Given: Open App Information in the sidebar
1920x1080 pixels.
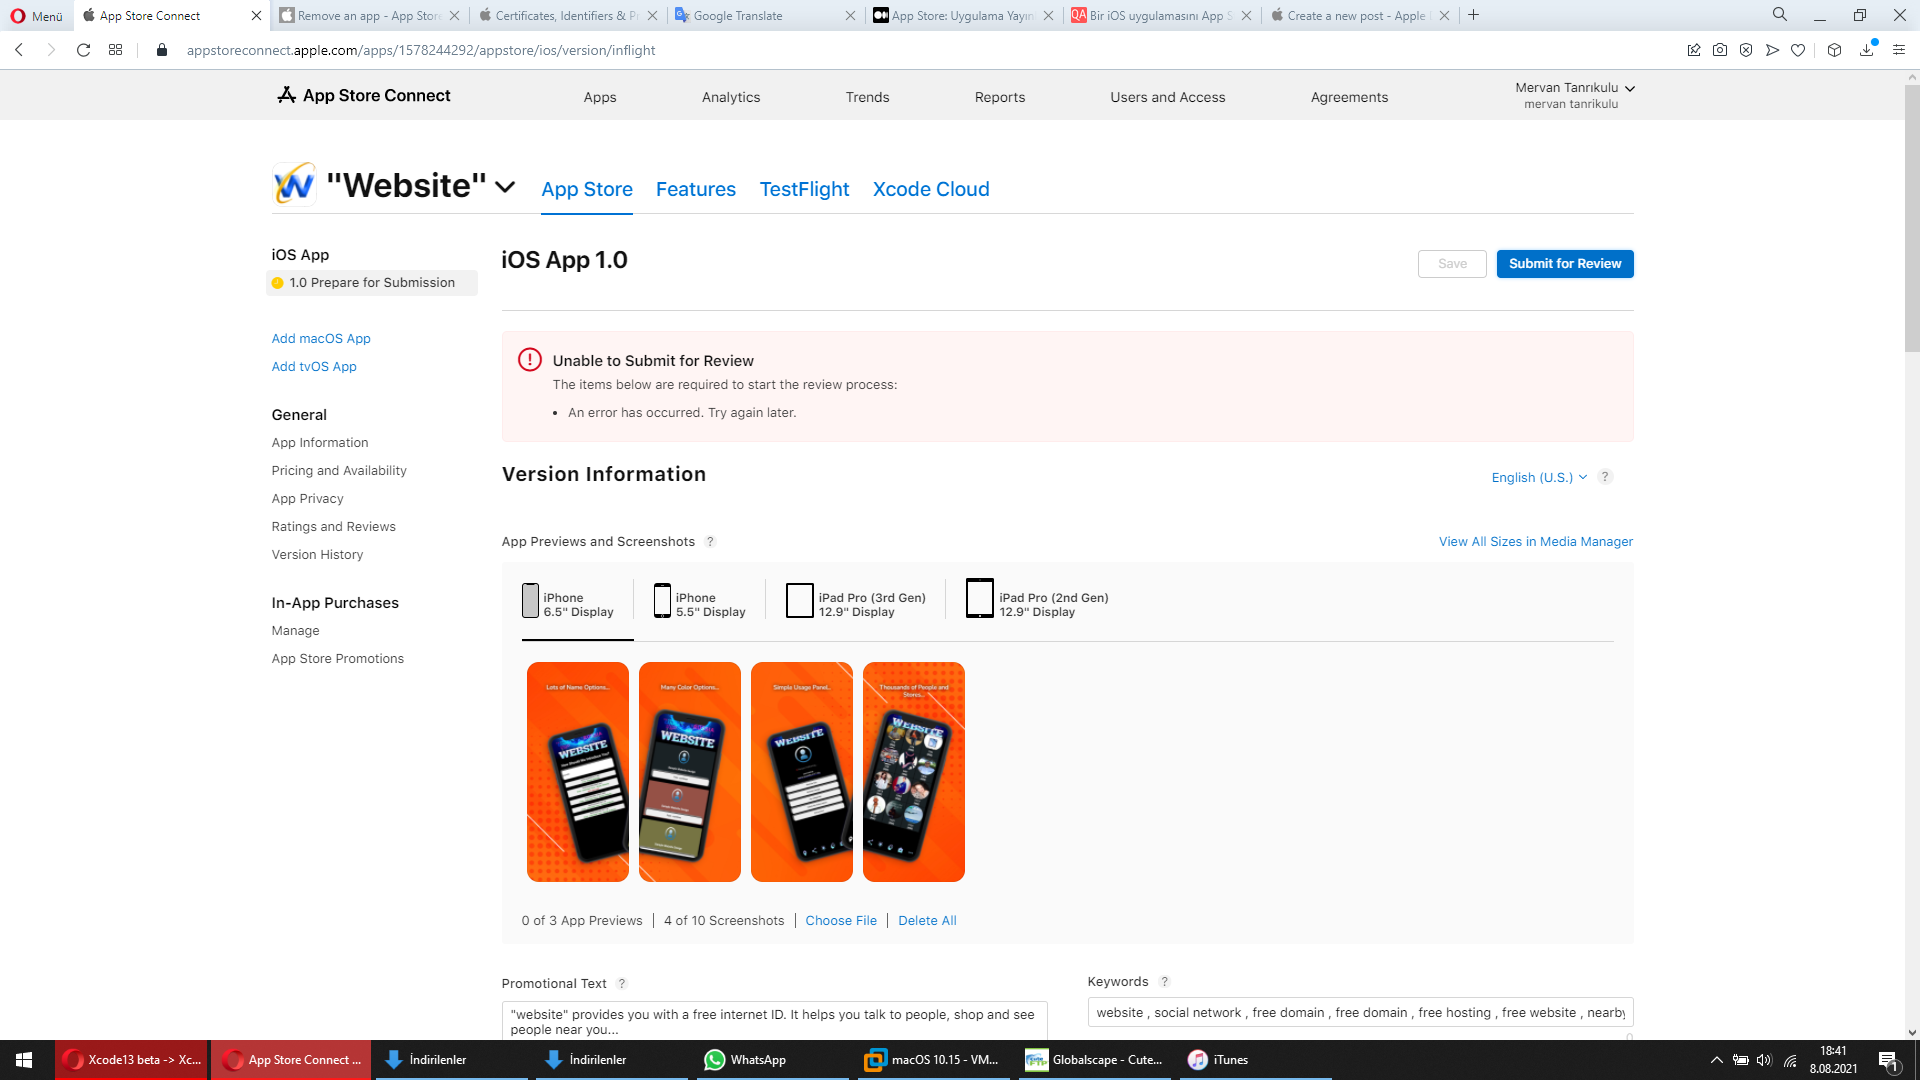Looking at the screenshot, I should 320,442.
